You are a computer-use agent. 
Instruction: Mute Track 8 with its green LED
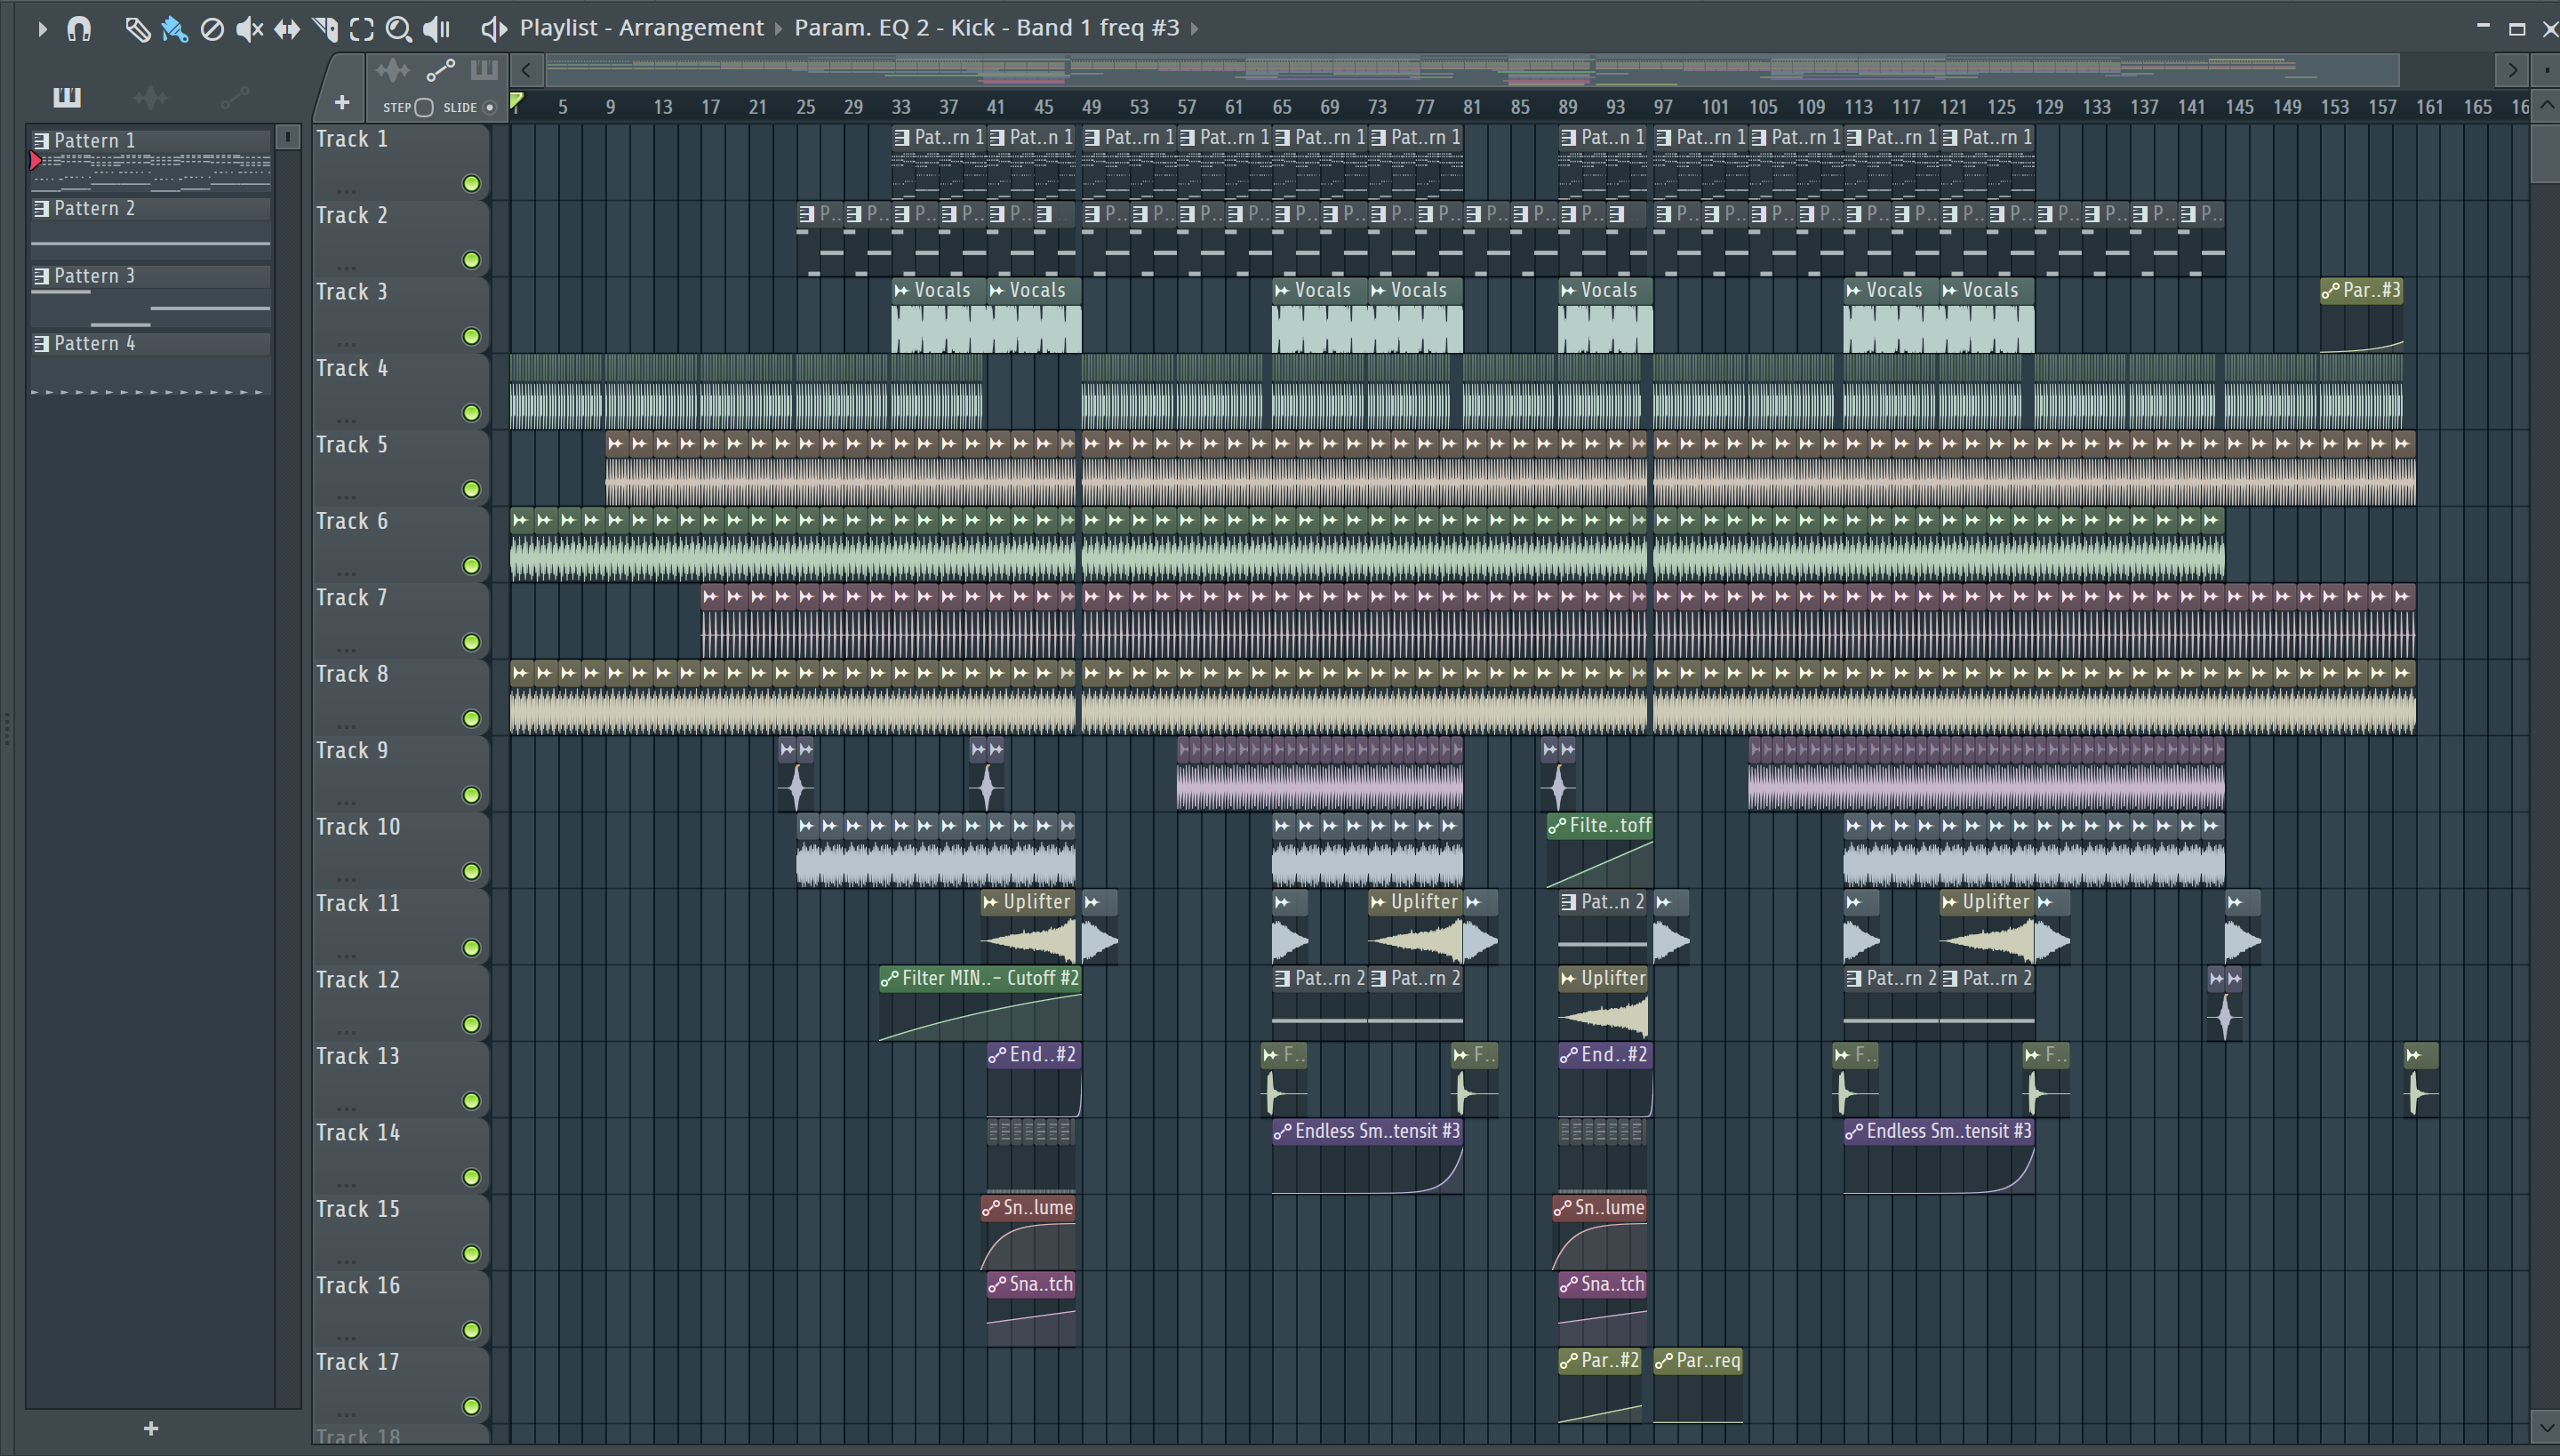pyautogui.click(x=471, y=718)
